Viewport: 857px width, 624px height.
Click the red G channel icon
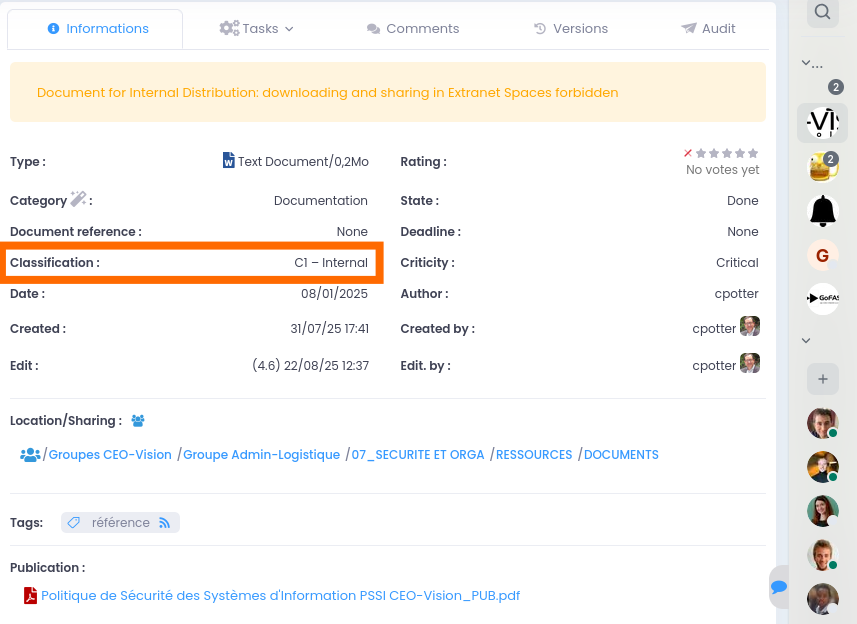click(822, 255)
